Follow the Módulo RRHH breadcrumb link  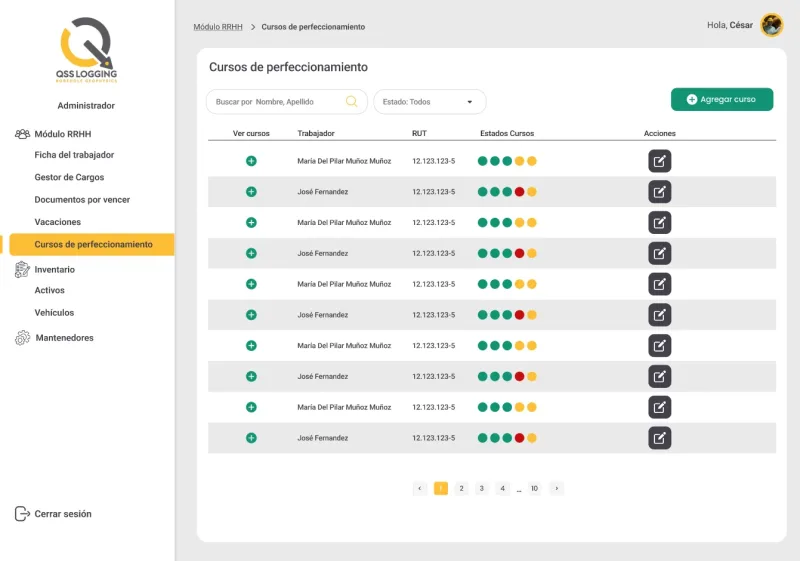point(218,27)
